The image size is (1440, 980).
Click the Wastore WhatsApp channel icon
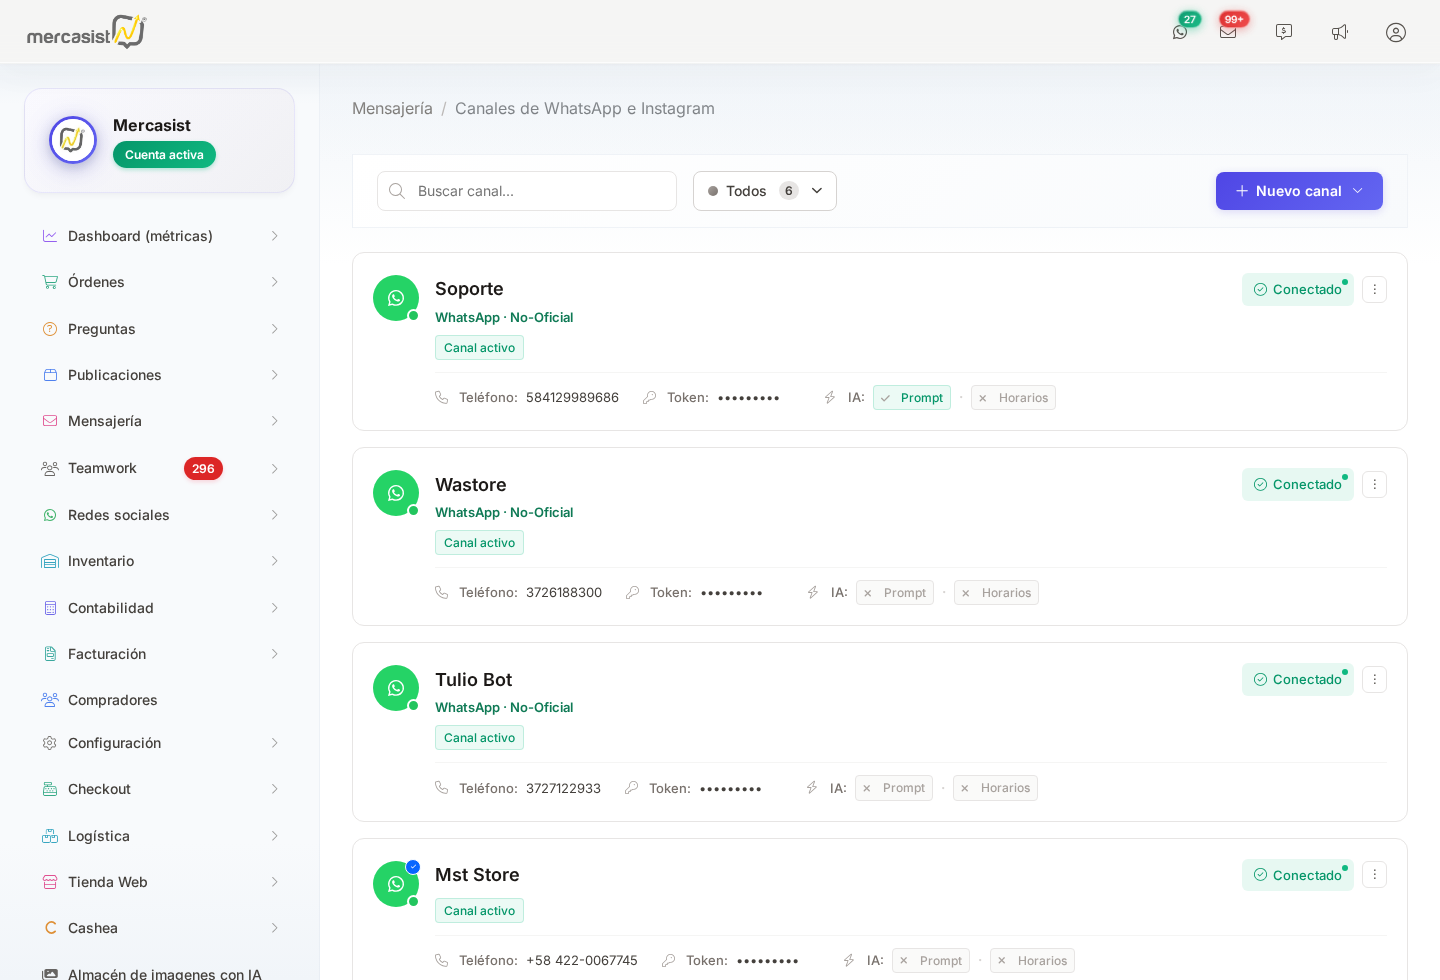396,493
